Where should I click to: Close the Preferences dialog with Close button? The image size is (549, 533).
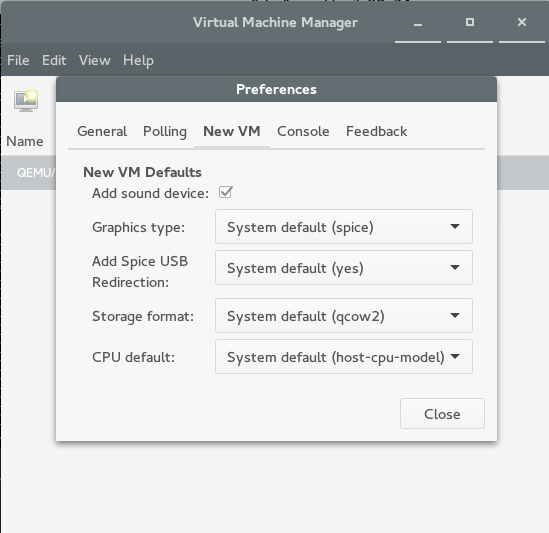[442, 414]
